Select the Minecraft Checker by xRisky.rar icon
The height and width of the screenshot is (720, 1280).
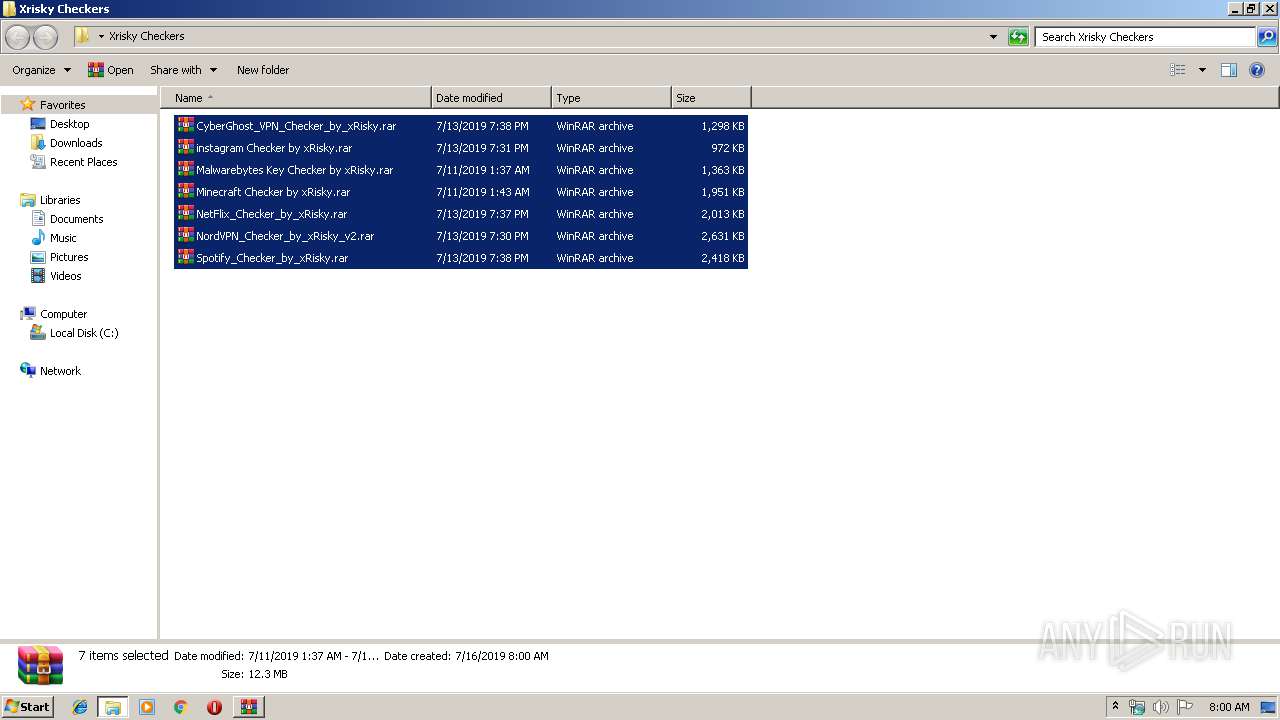186,192
